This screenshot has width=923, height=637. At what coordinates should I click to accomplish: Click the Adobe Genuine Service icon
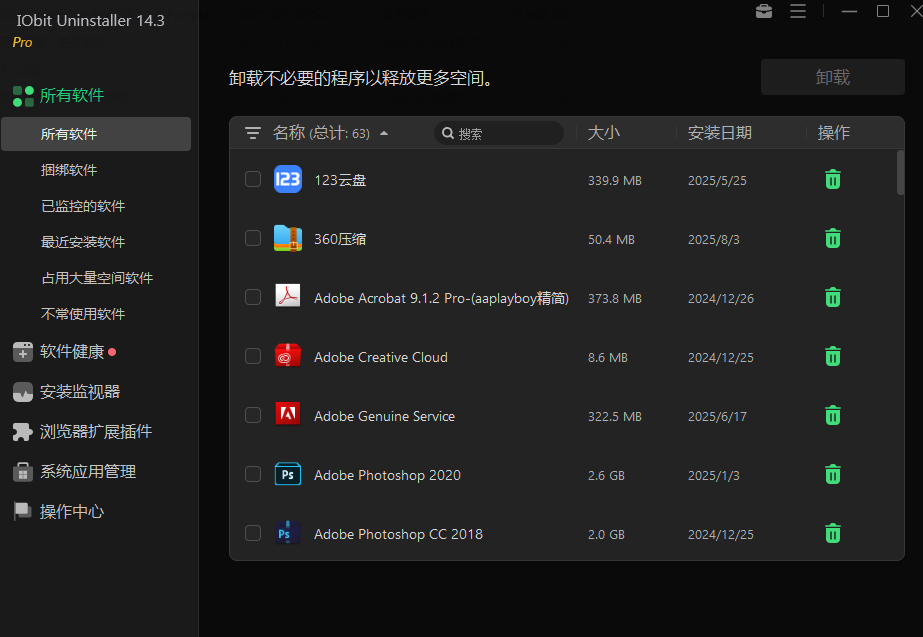tap(288, 414)
